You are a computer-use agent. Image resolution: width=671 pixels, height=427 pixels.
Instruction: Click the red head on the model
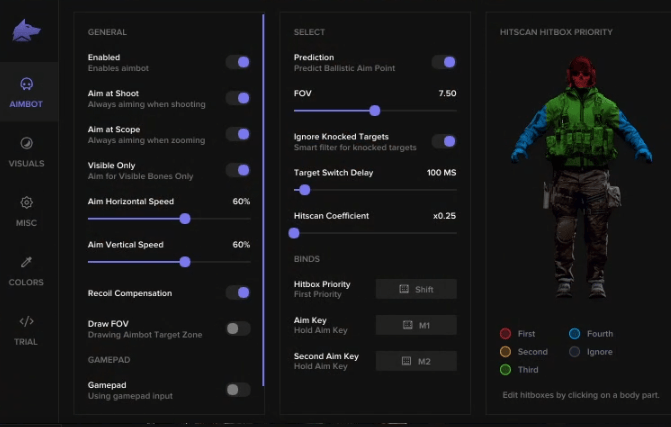(581, 74)
